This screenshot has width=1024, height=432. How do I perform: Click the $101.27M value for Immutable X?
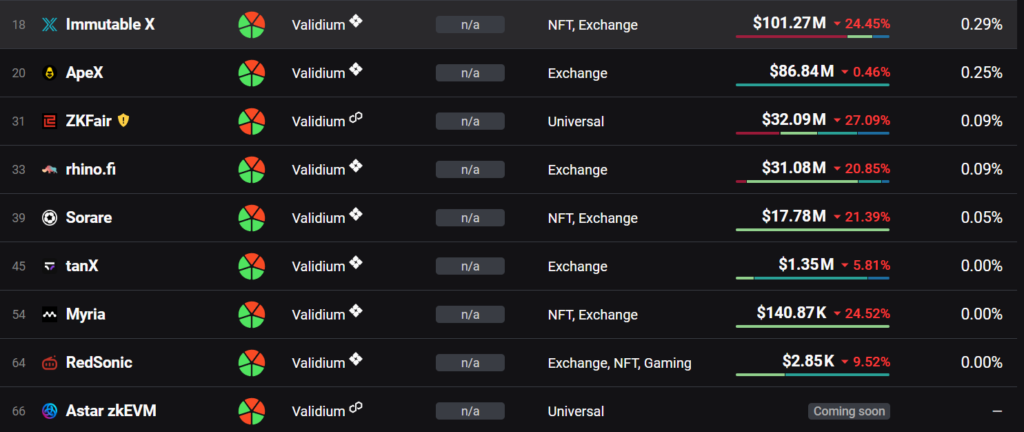point(789,21)
